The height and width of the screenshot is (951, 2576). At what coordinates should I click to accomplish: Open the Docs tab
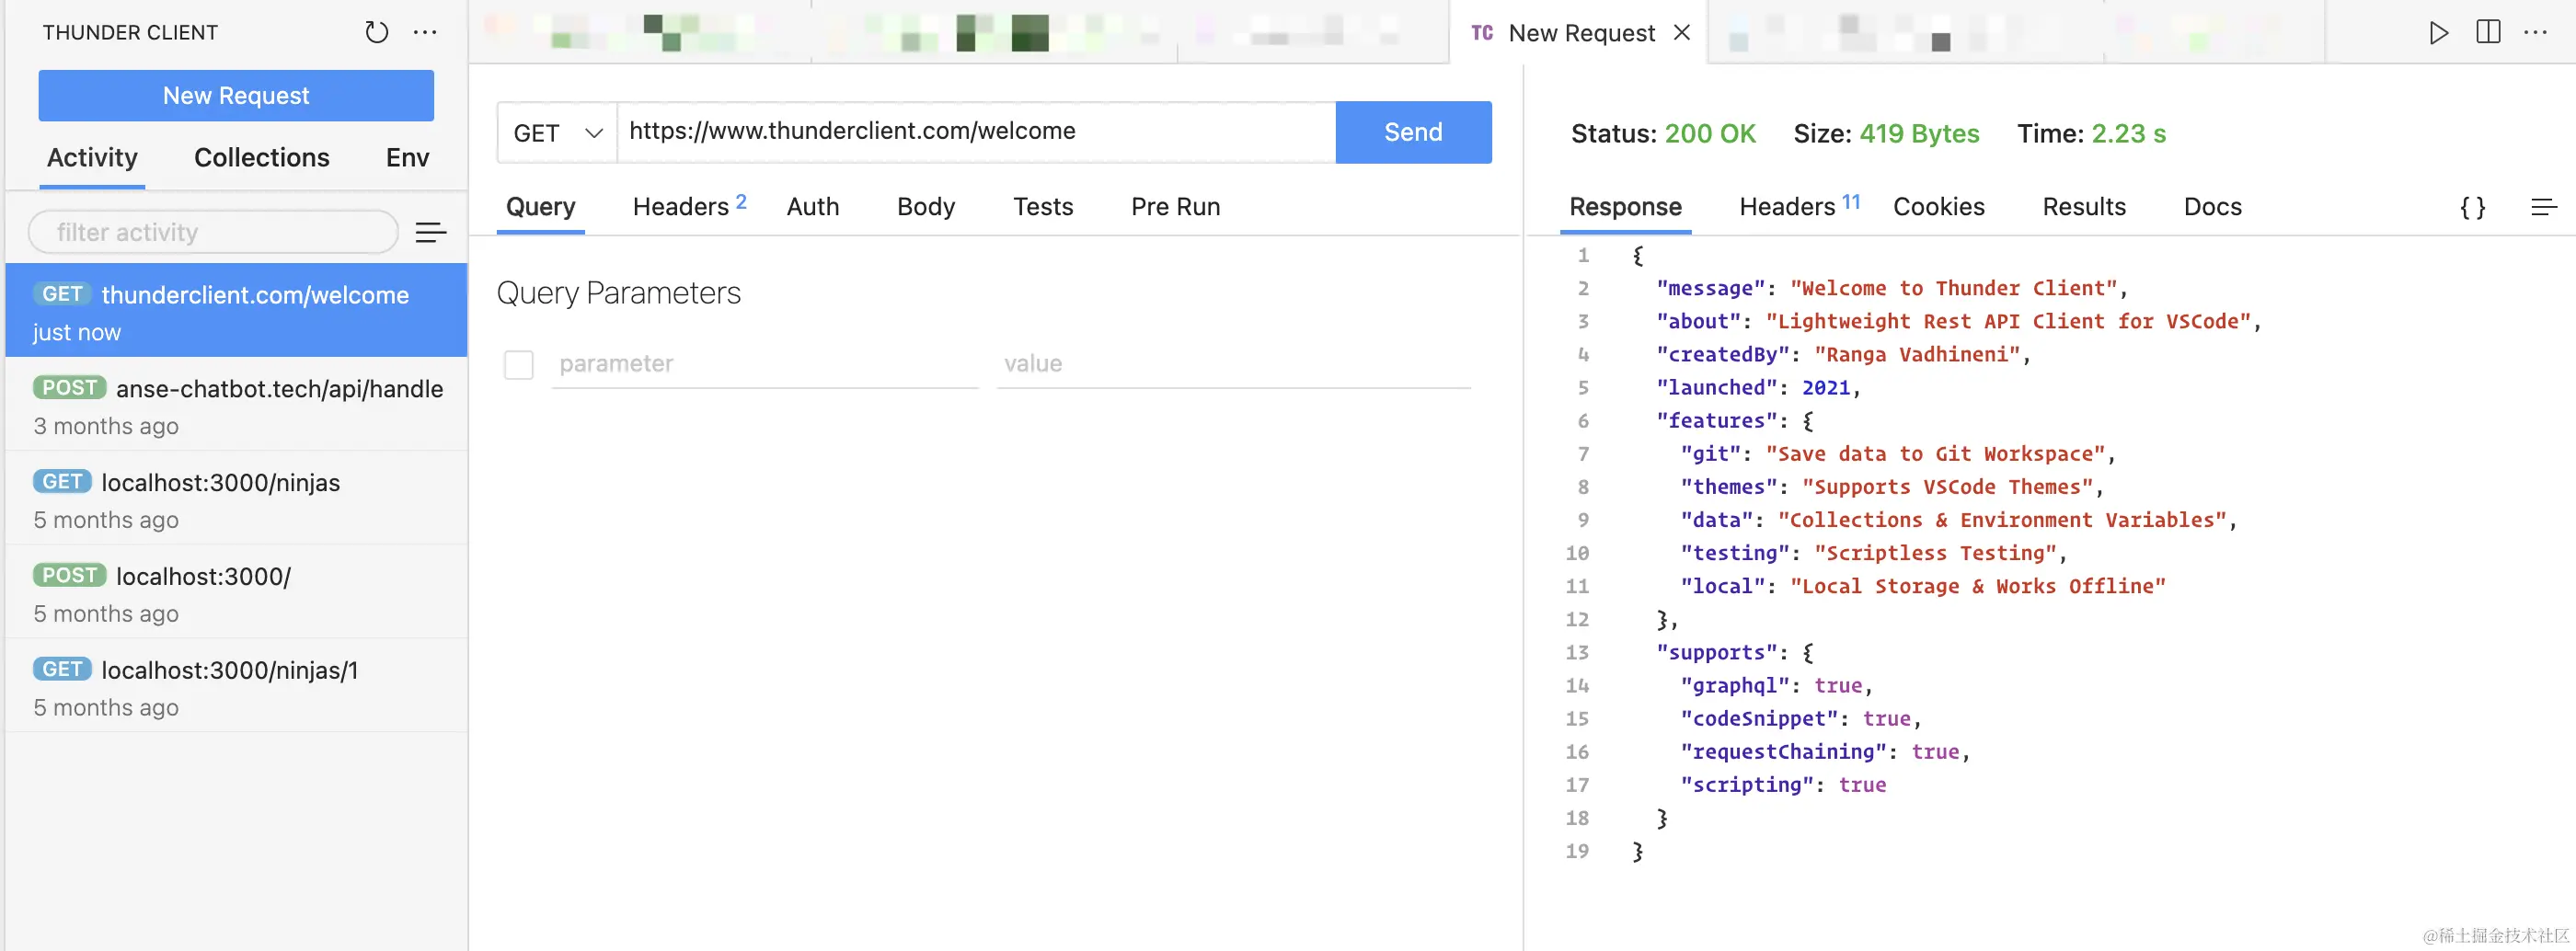point(2212,207)
